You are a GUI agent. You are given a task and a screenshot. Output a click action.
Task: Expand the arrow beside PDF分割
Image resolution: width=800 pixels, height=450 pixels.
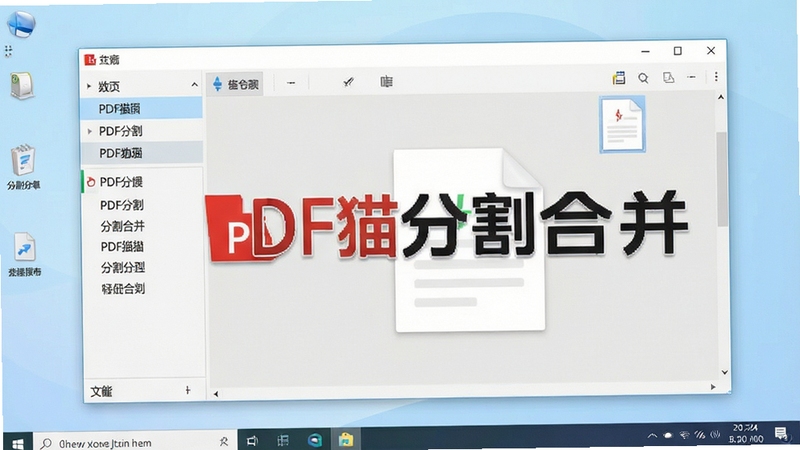[90, 131]
